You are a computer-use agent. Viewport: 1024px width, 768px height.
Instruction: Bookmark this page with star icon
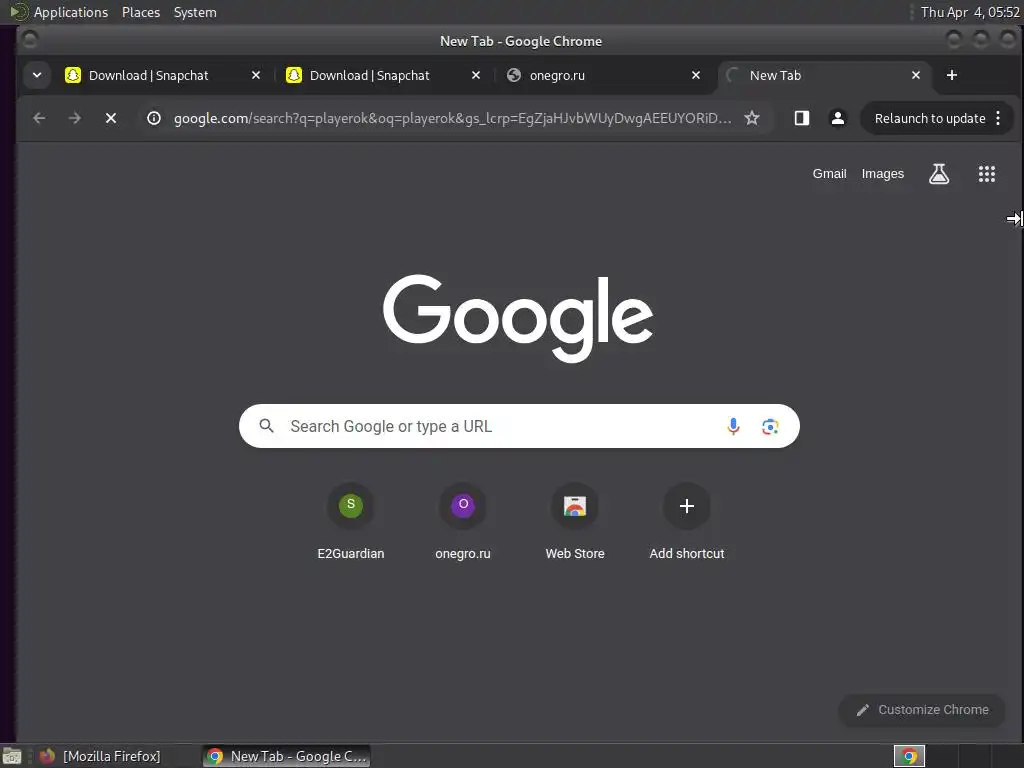pos(752,118)
